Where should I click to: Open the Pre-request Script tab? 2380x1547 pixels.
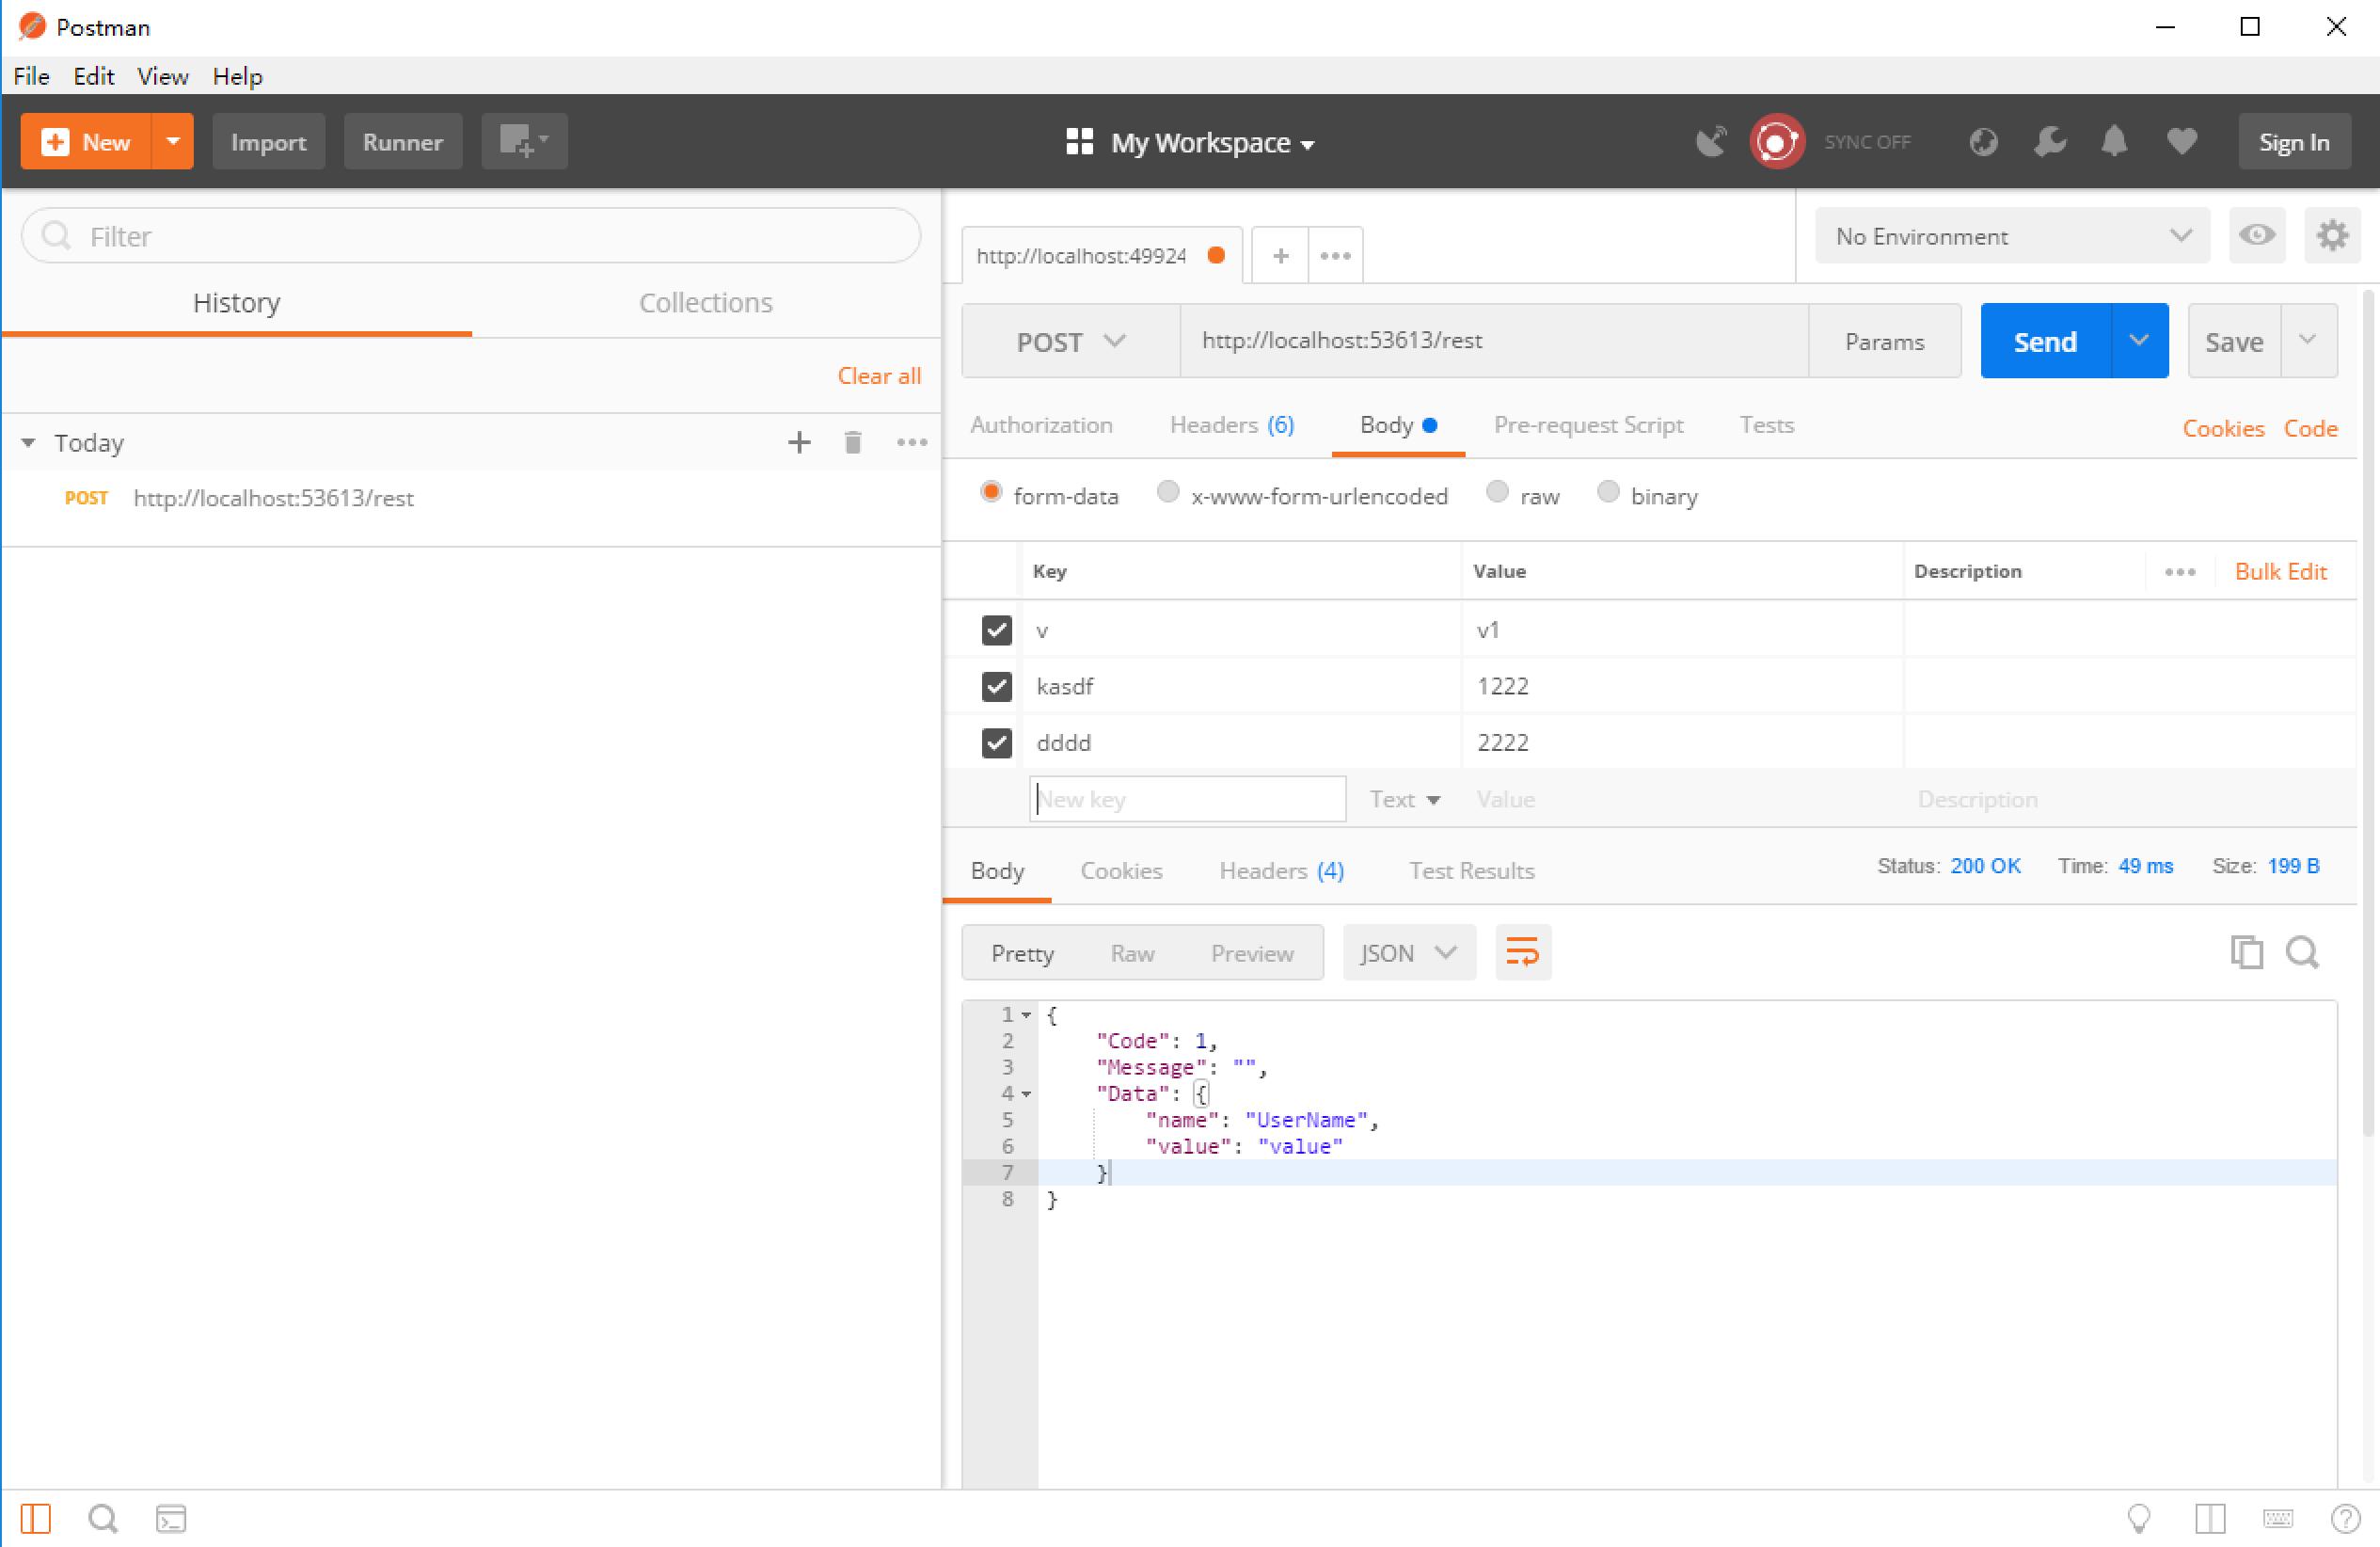point(1588,425)
